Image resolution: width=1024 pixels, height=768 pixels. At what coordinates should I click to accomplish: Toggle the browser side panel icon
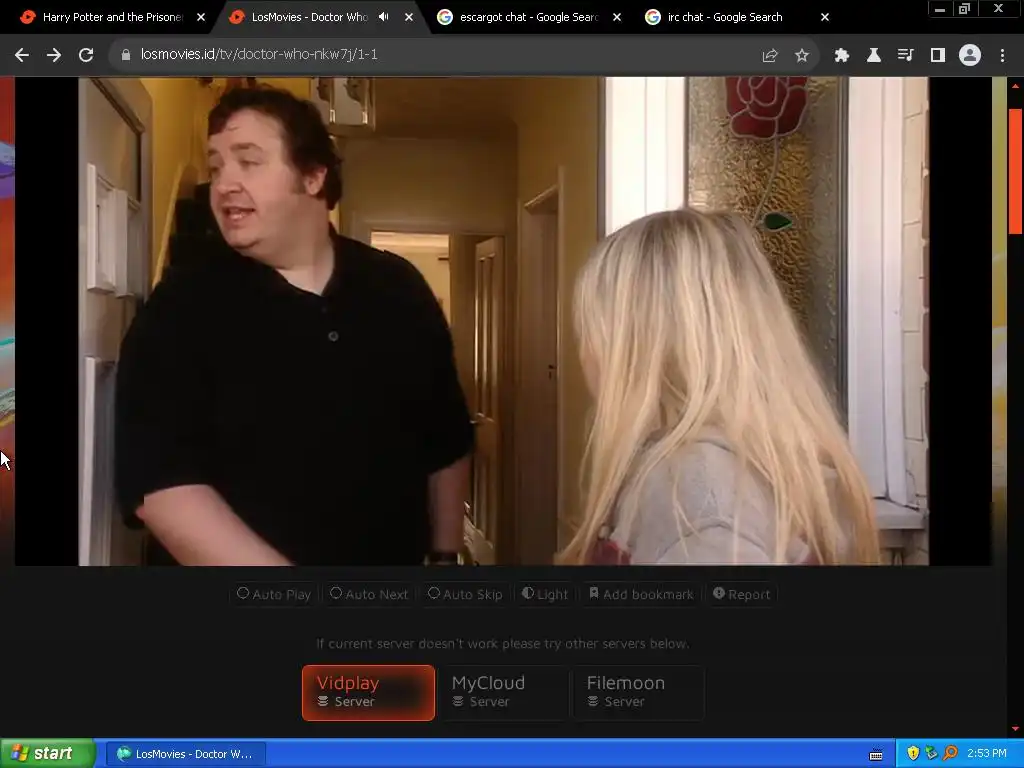(937, 56)
